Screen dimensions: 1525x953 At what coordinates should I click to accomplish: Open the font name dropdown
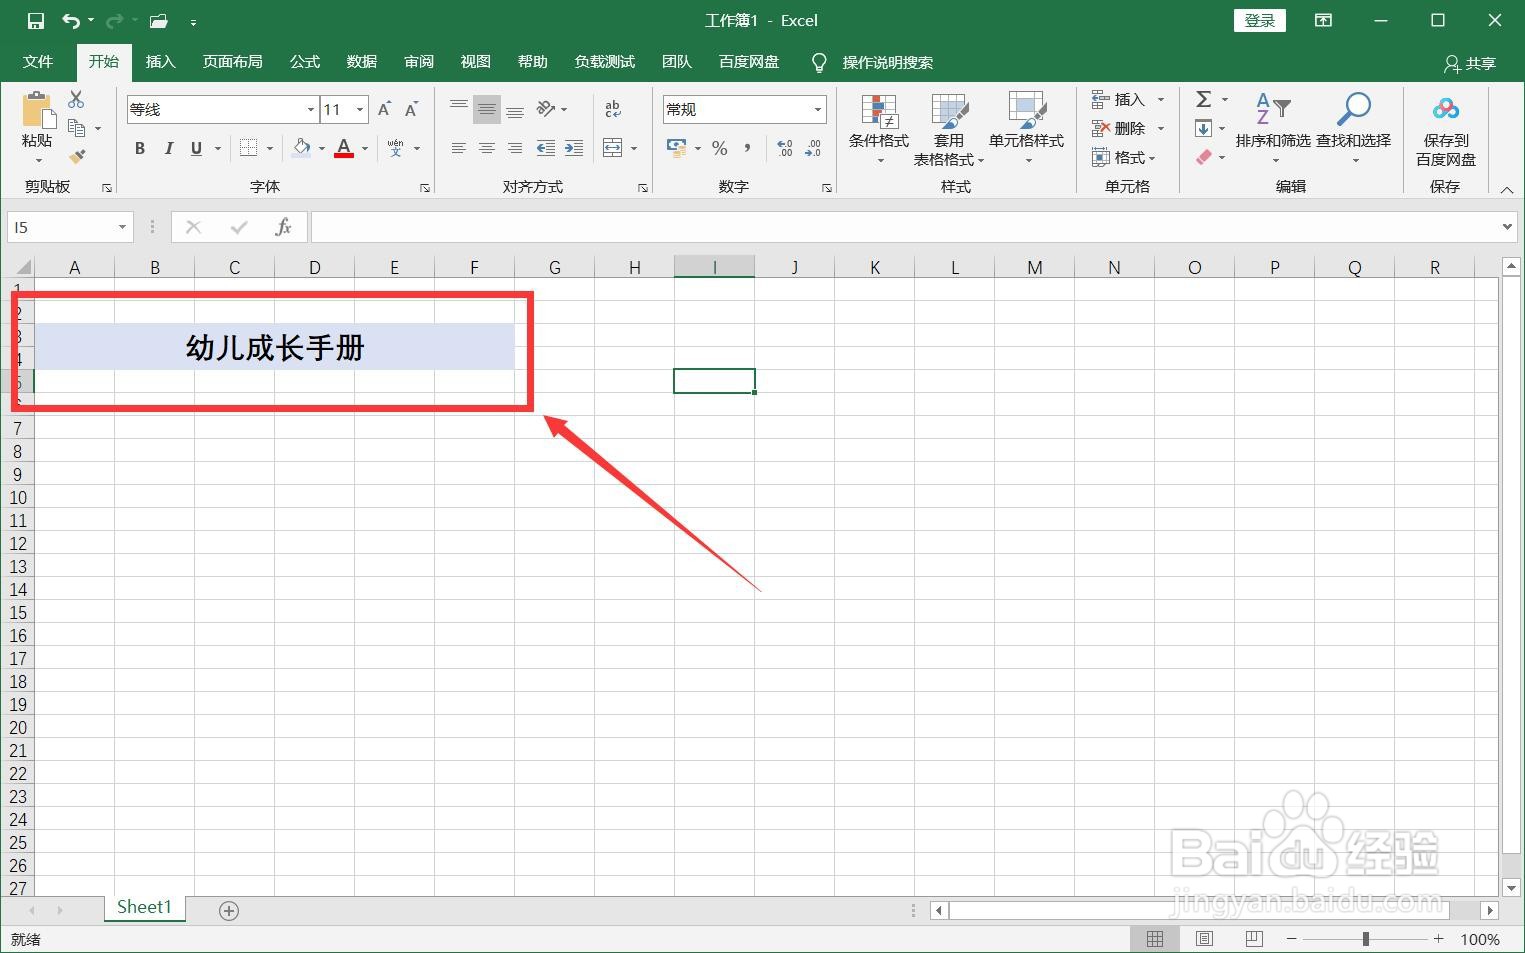coord(310,108)
